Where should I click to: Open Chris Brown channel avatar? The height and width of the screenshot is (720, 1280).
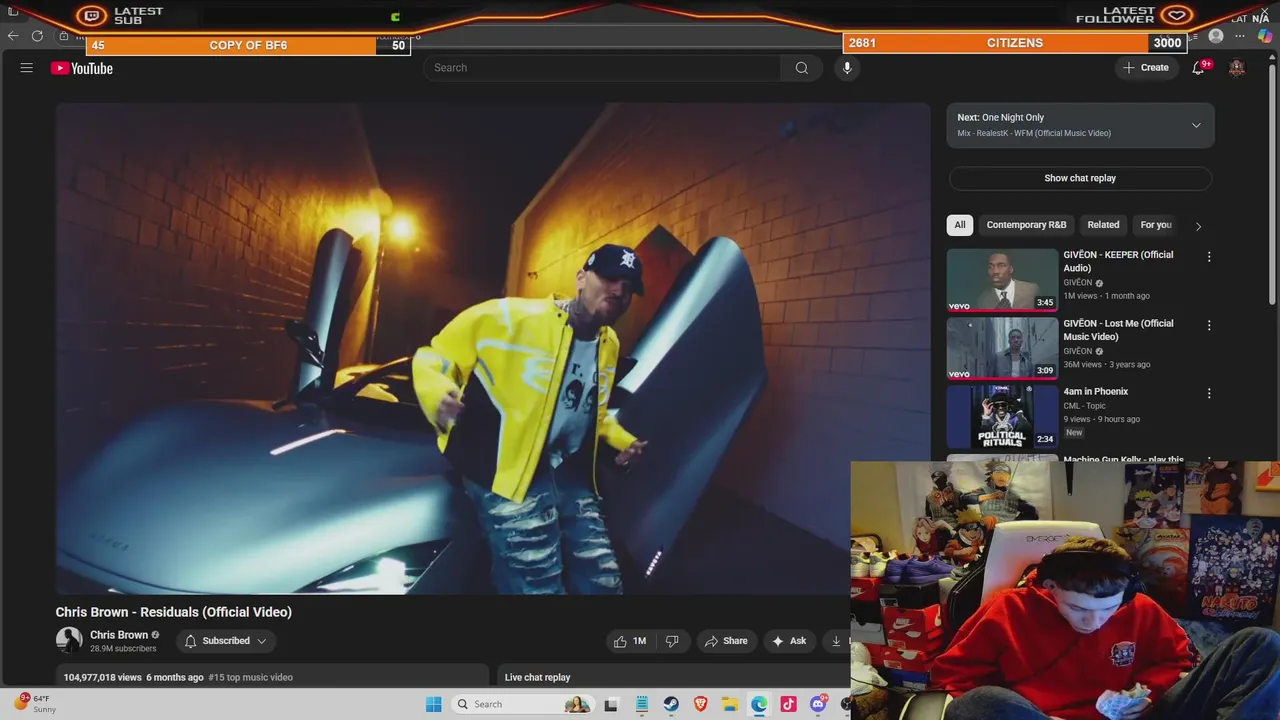[x=69, y=640]
